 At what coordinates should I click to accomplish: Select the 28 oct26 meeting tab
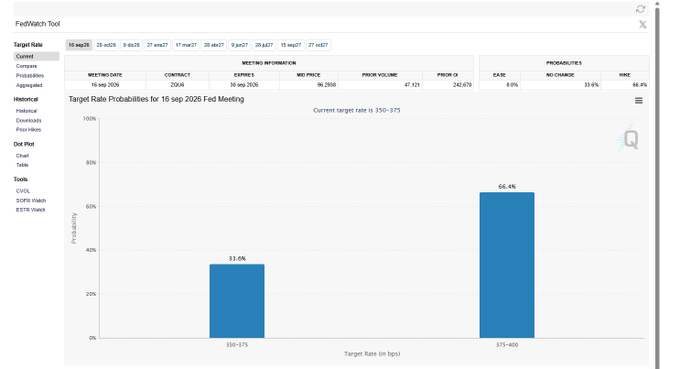pyautogui.click(x=106, y=45)
